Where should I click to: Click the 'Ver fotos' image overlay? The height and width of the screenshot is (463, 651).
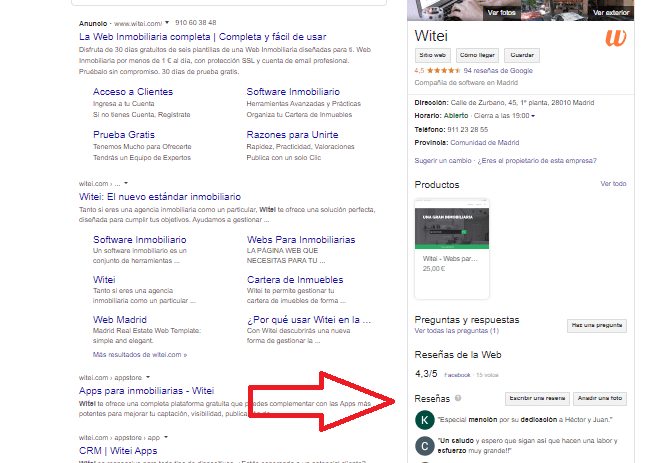[x=501, y=12]
